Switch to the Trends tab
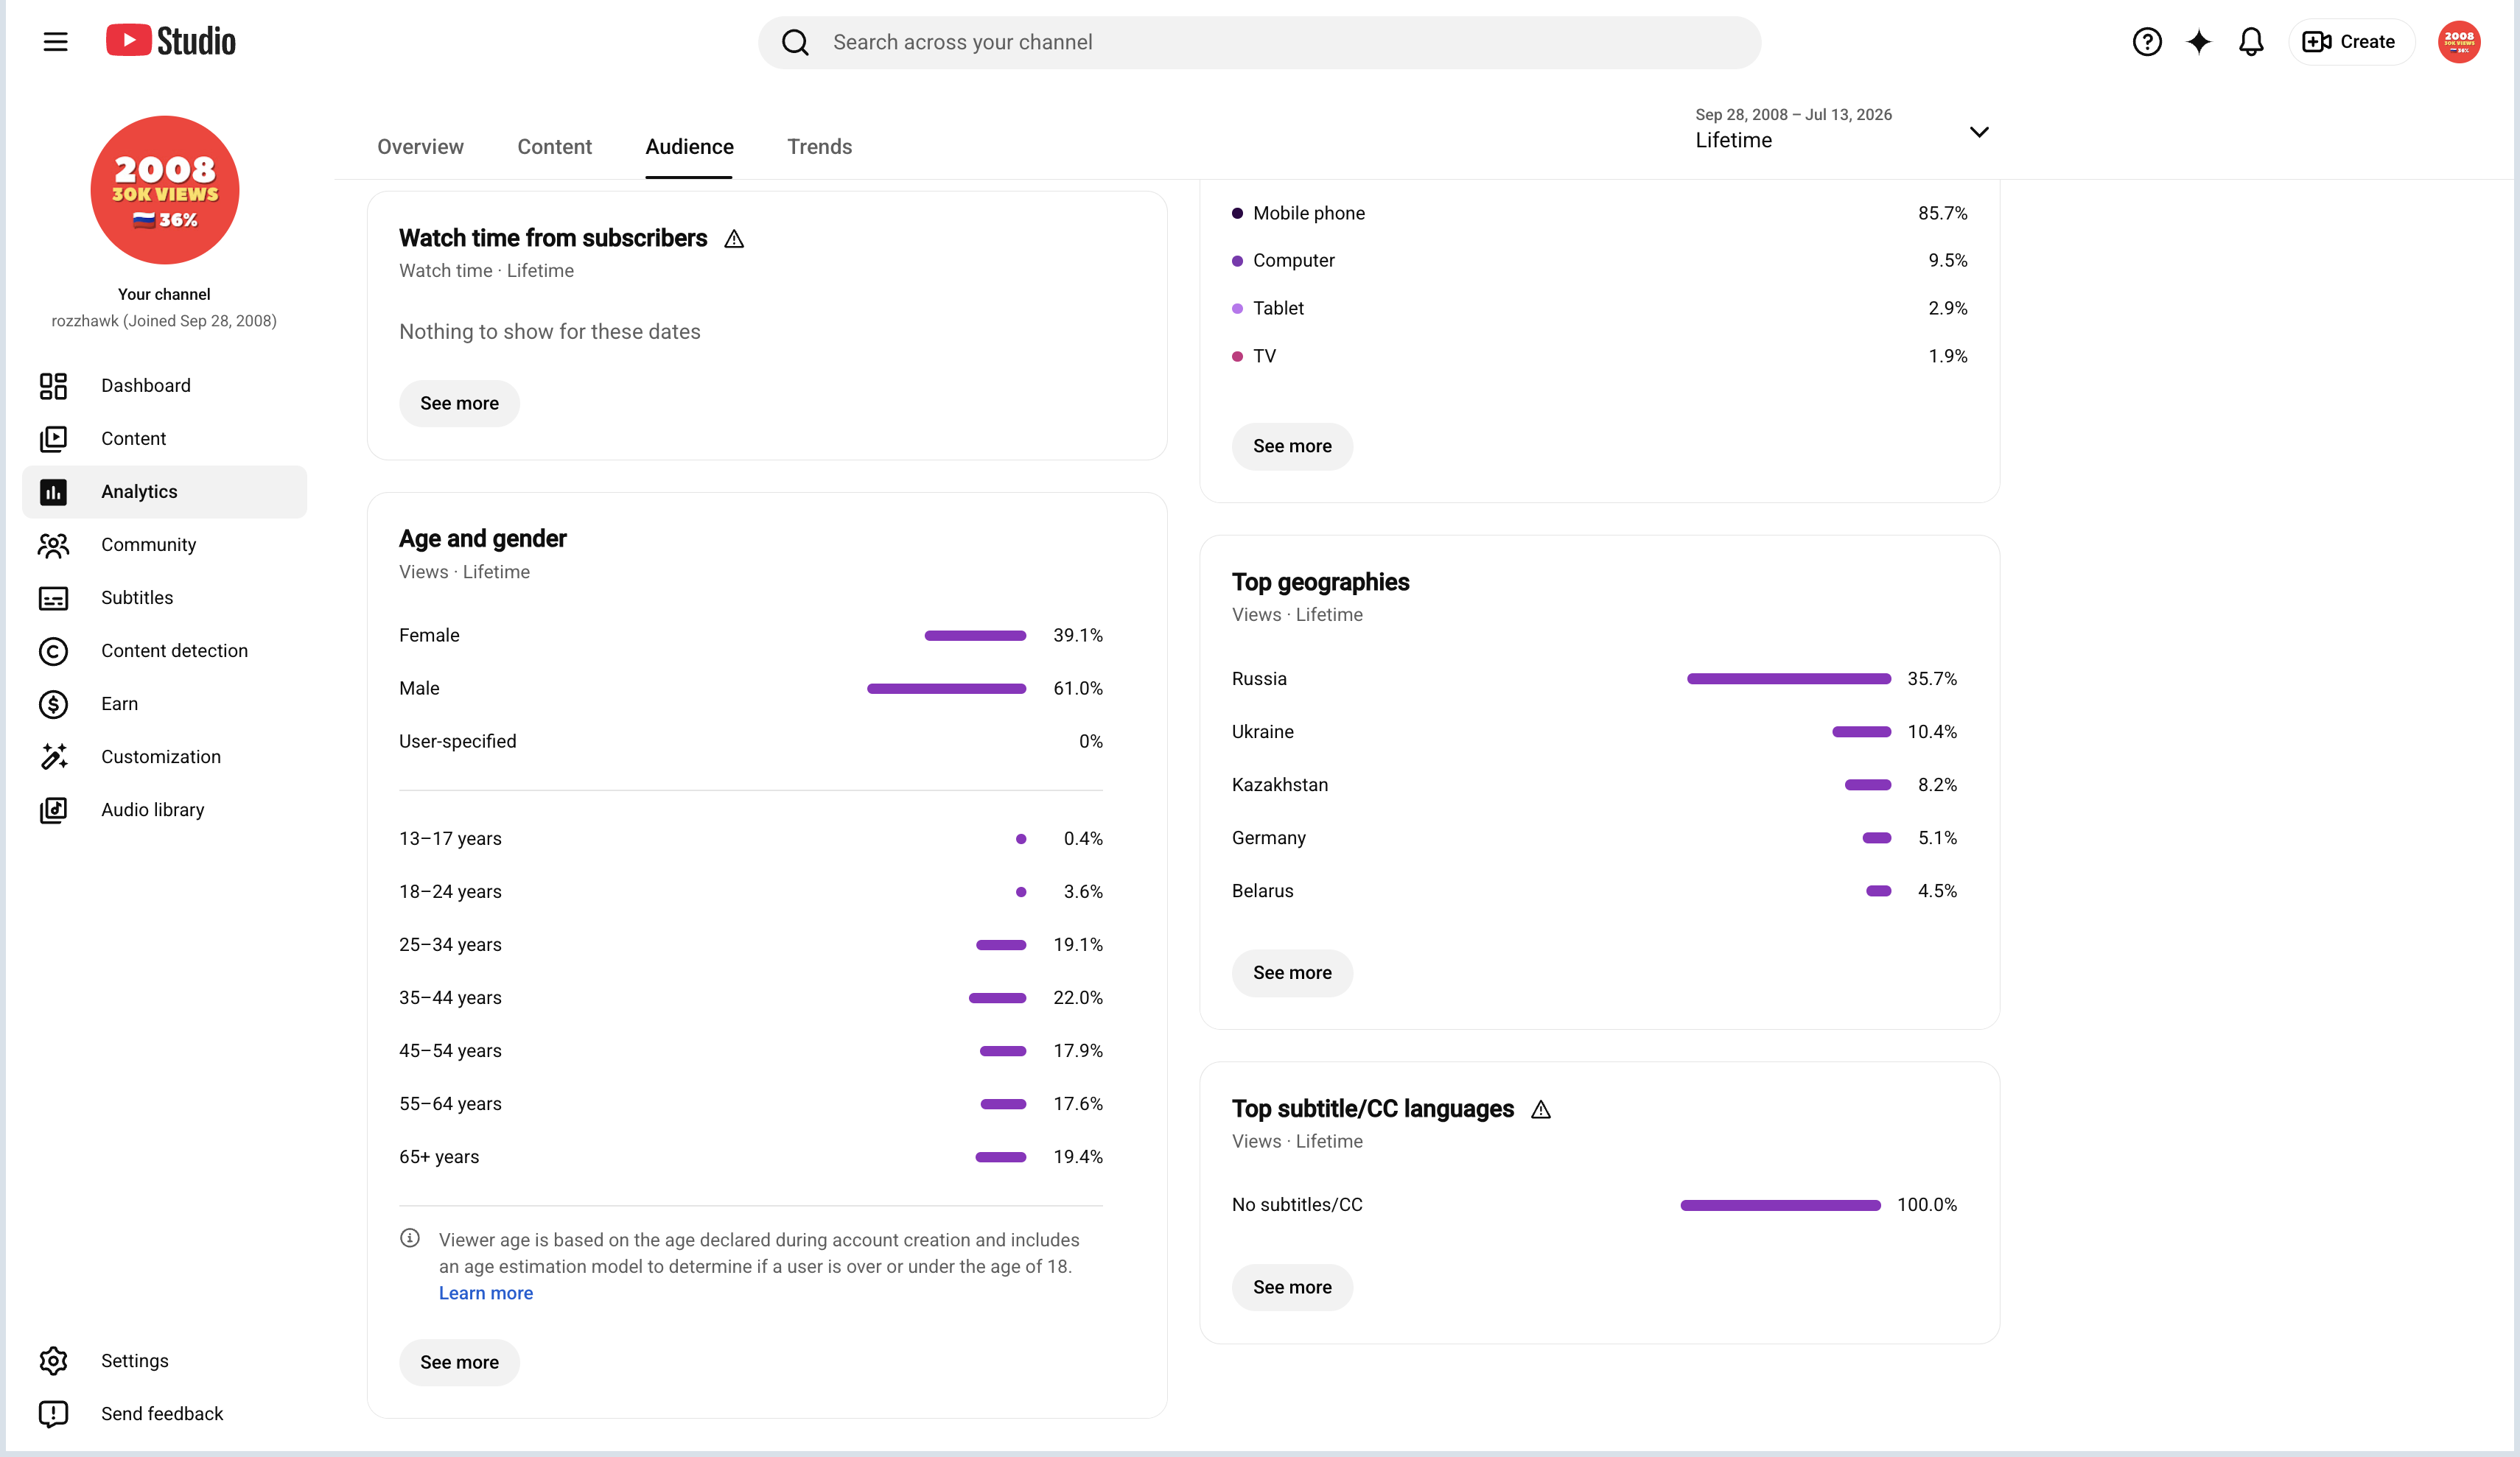 coord(819,147)
